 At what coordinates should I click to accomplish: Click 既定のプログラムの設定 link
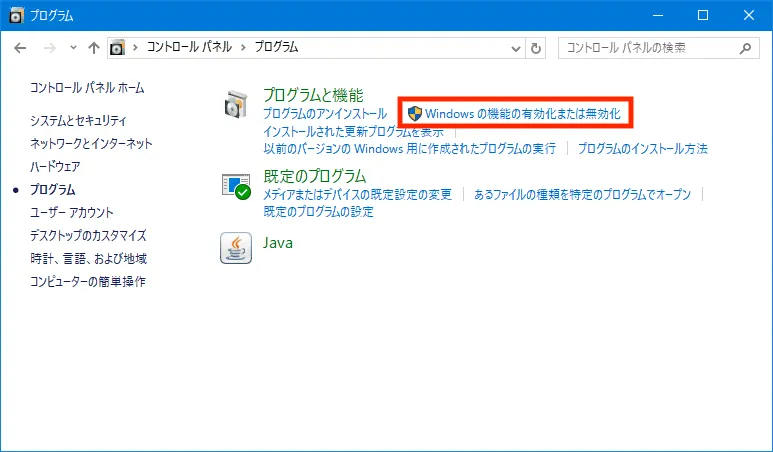pyautogui.click(x=318, y=212)
